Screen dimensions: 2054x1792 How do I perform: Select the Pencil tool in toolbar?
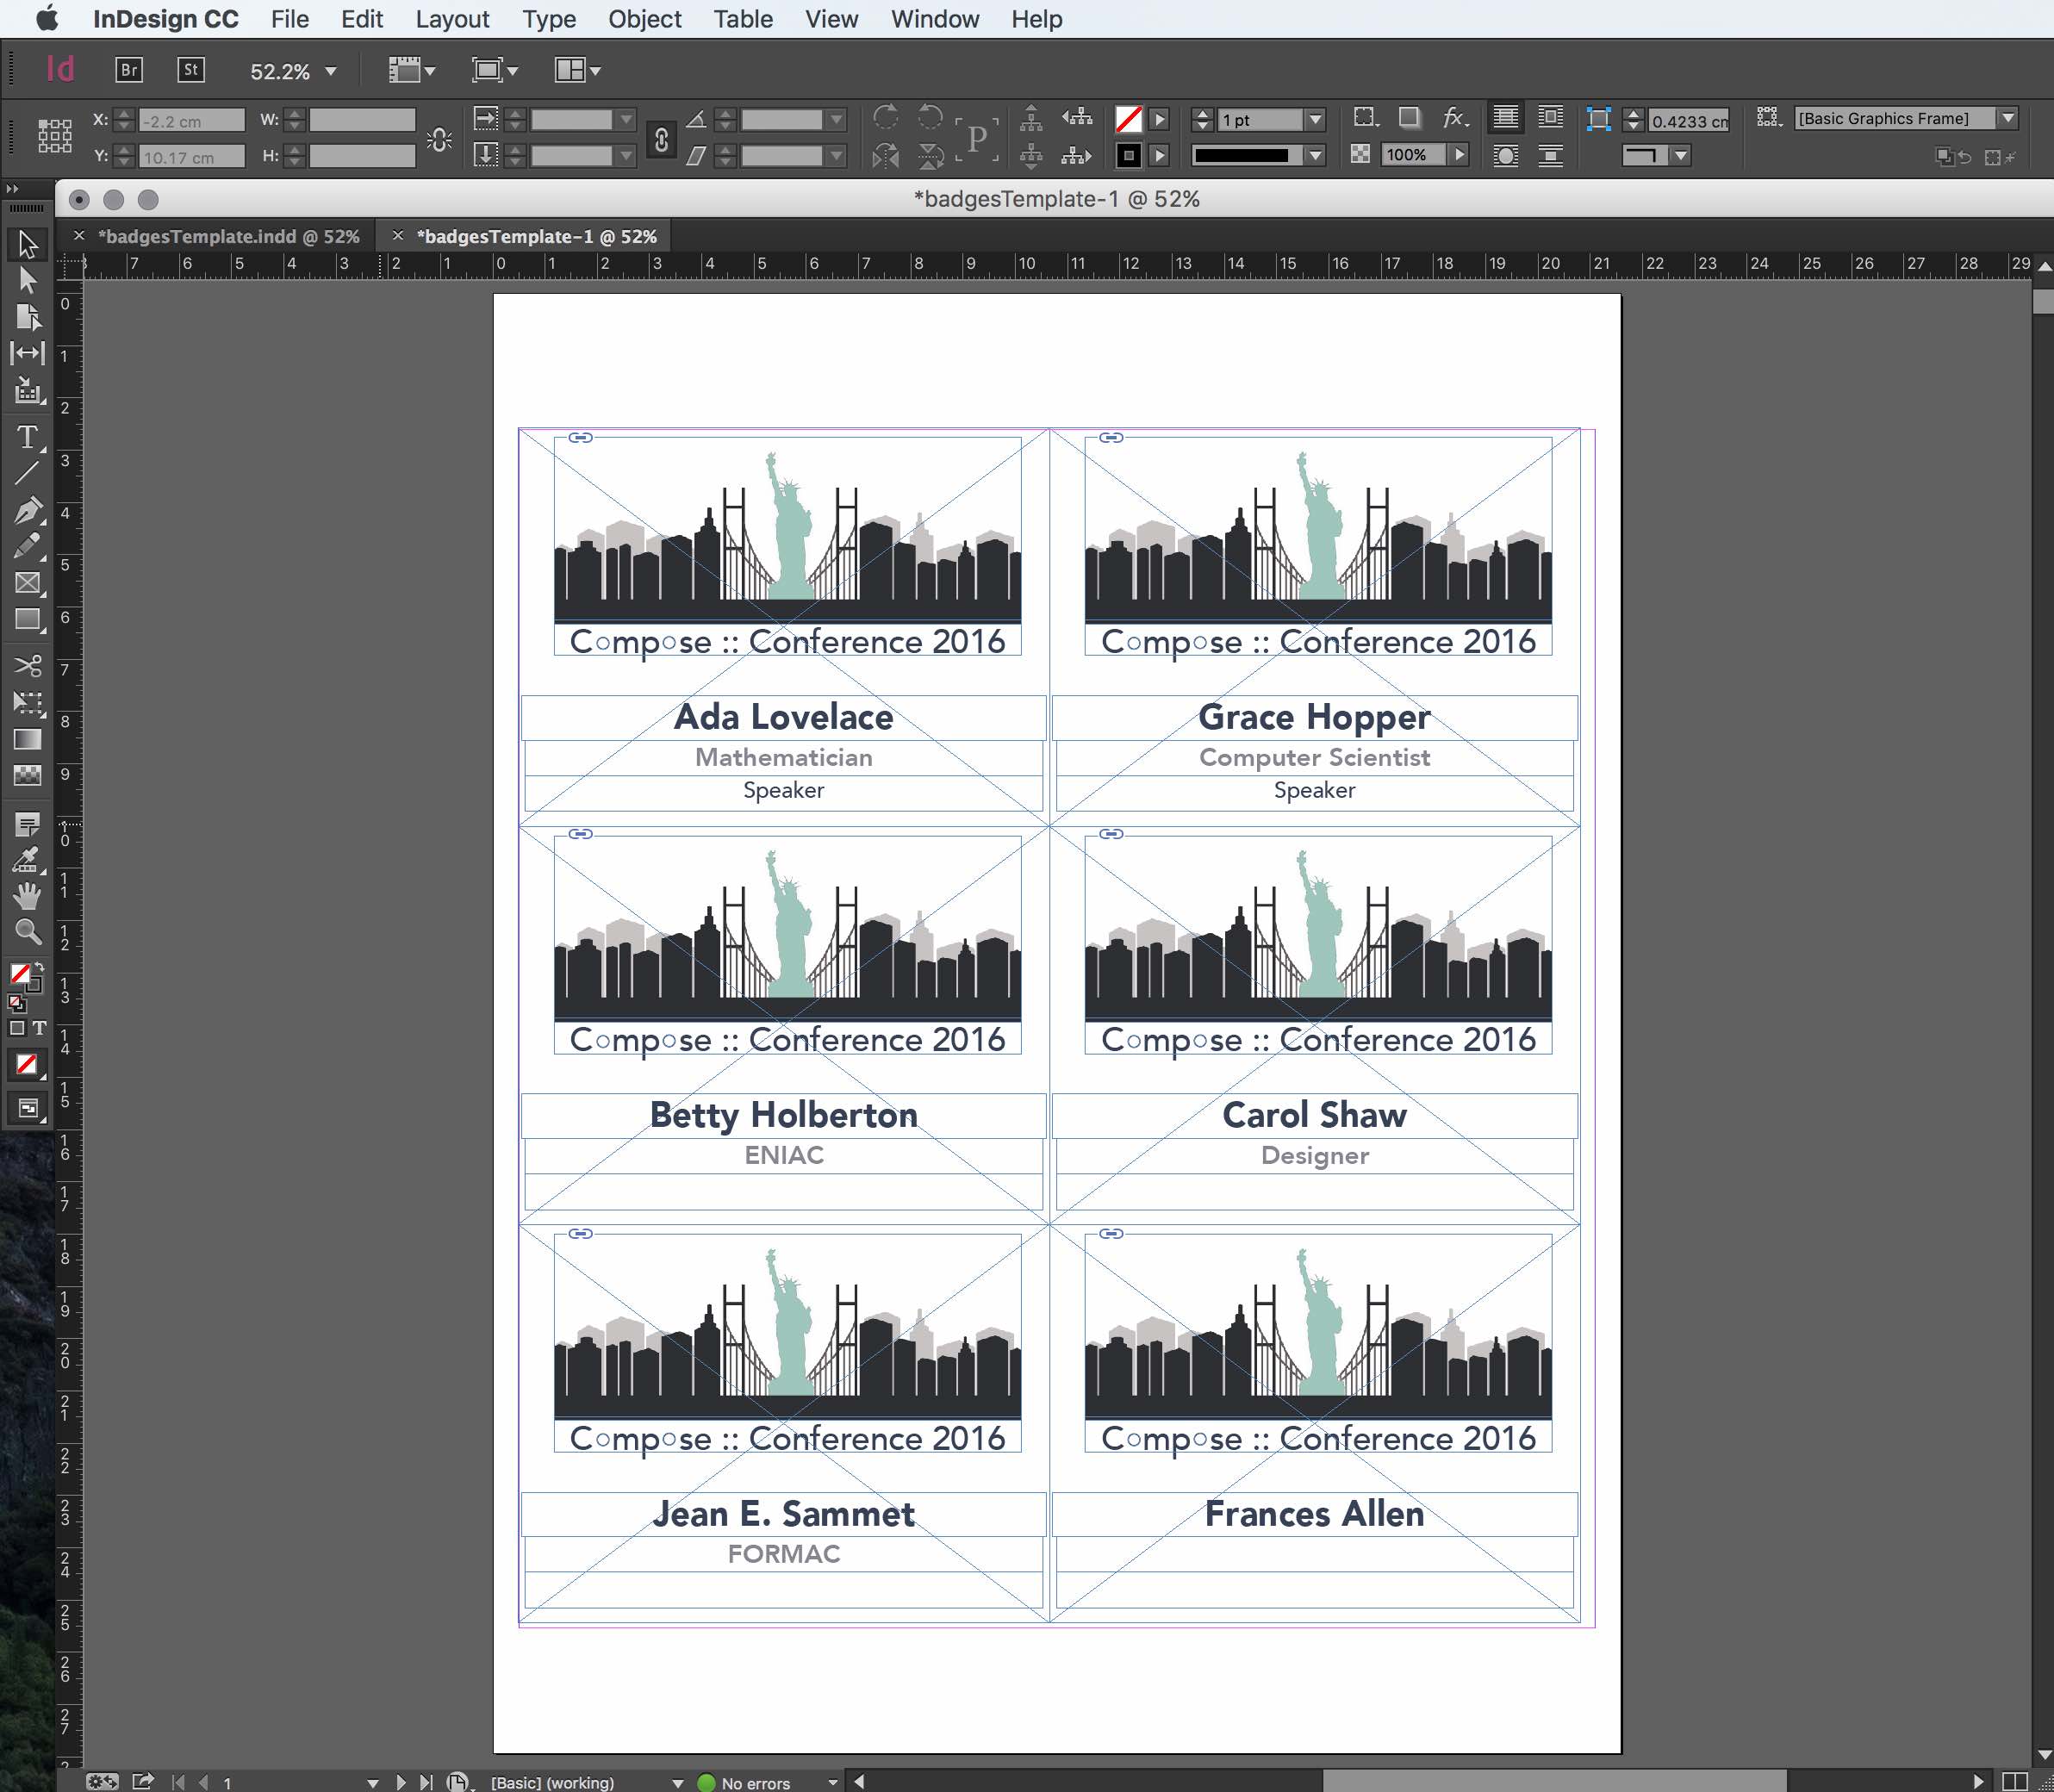(26, 543)
